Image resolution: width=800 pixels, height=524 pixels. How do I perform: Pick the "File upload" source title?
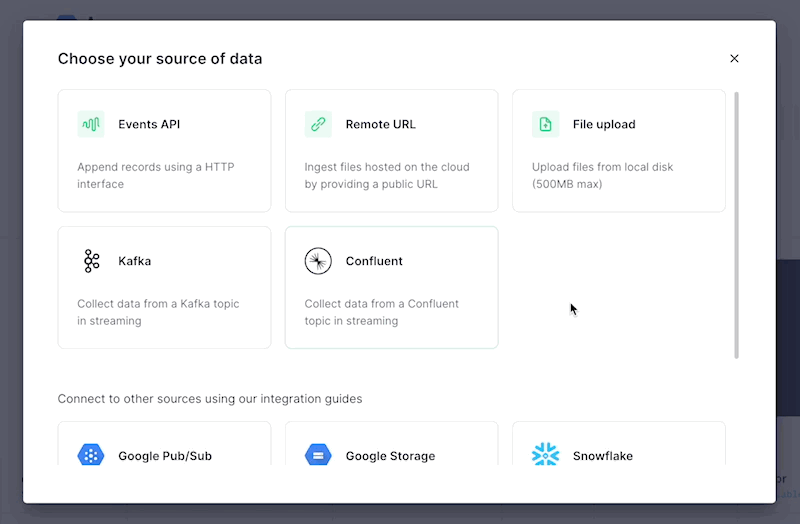click(604, 124)
